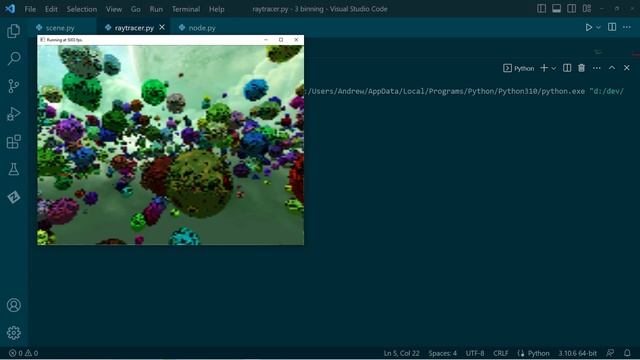Split the terminal panel
The width and height of the screenshot is (640, 360).
567,68
